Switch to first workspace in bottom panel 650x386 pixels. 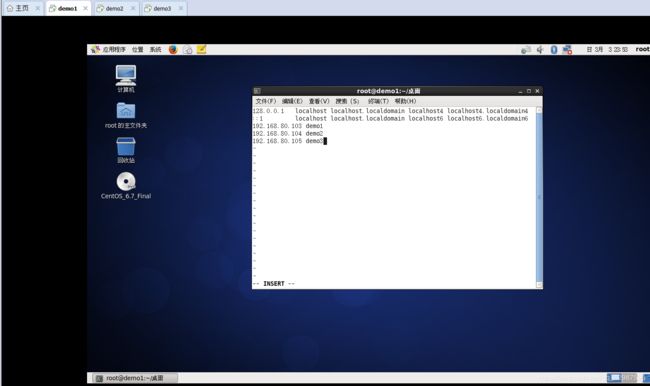[x=614, y=378]
